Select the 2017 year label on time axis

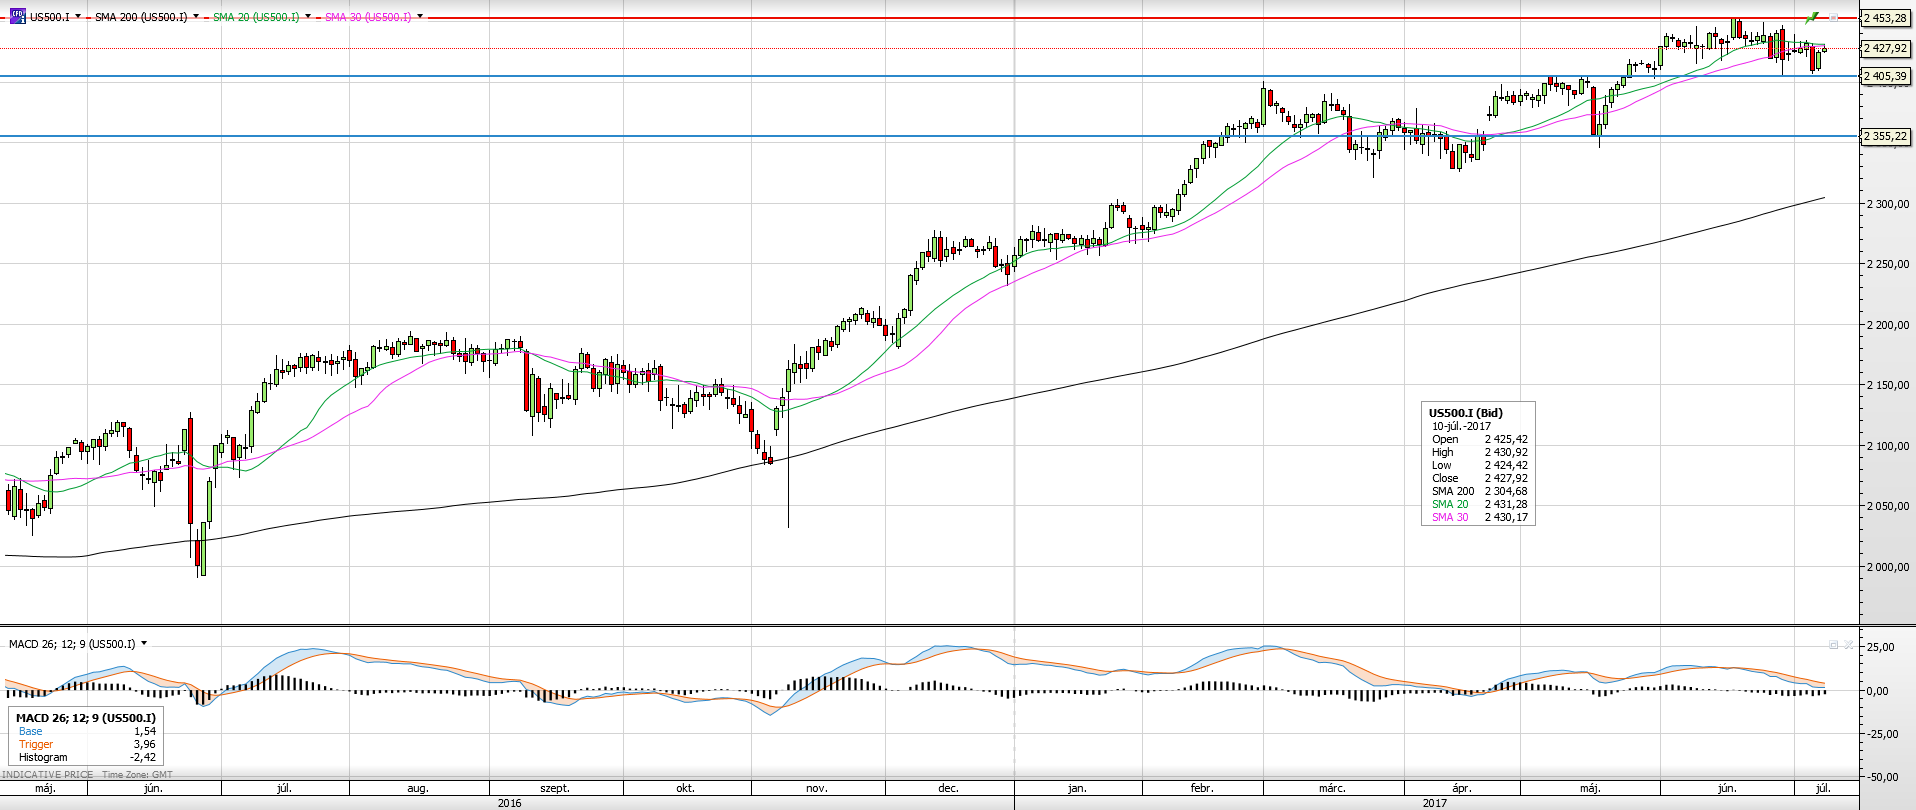(x=1434, y=802)
